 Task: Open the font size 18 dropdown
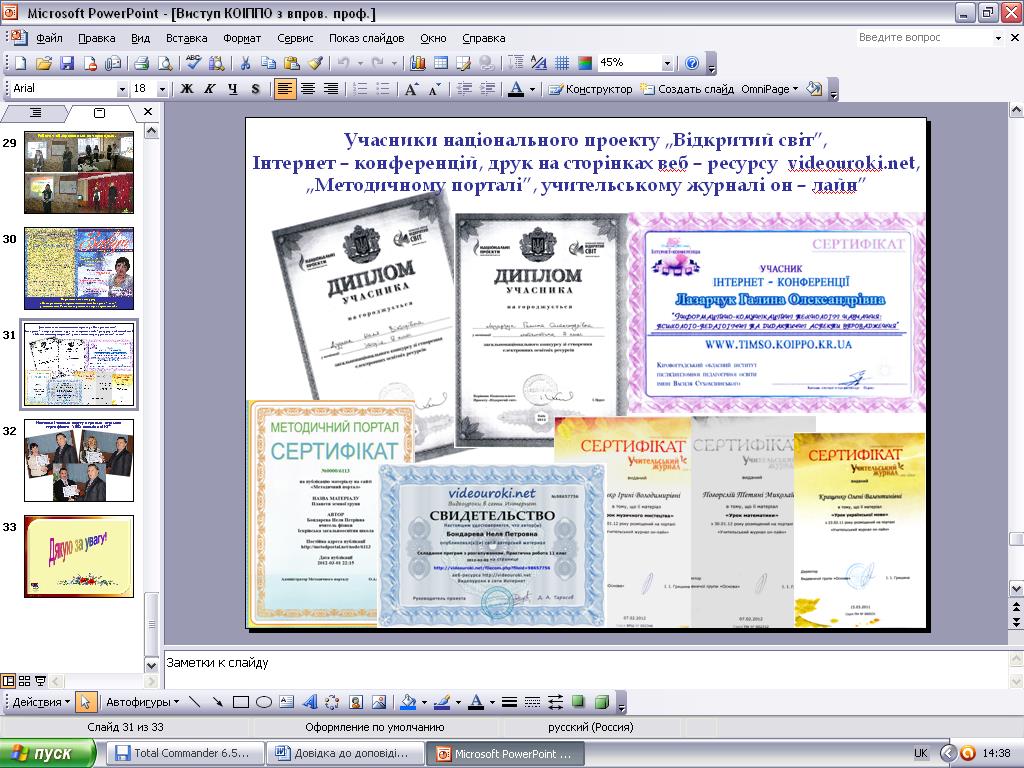[x=163, y=89]
